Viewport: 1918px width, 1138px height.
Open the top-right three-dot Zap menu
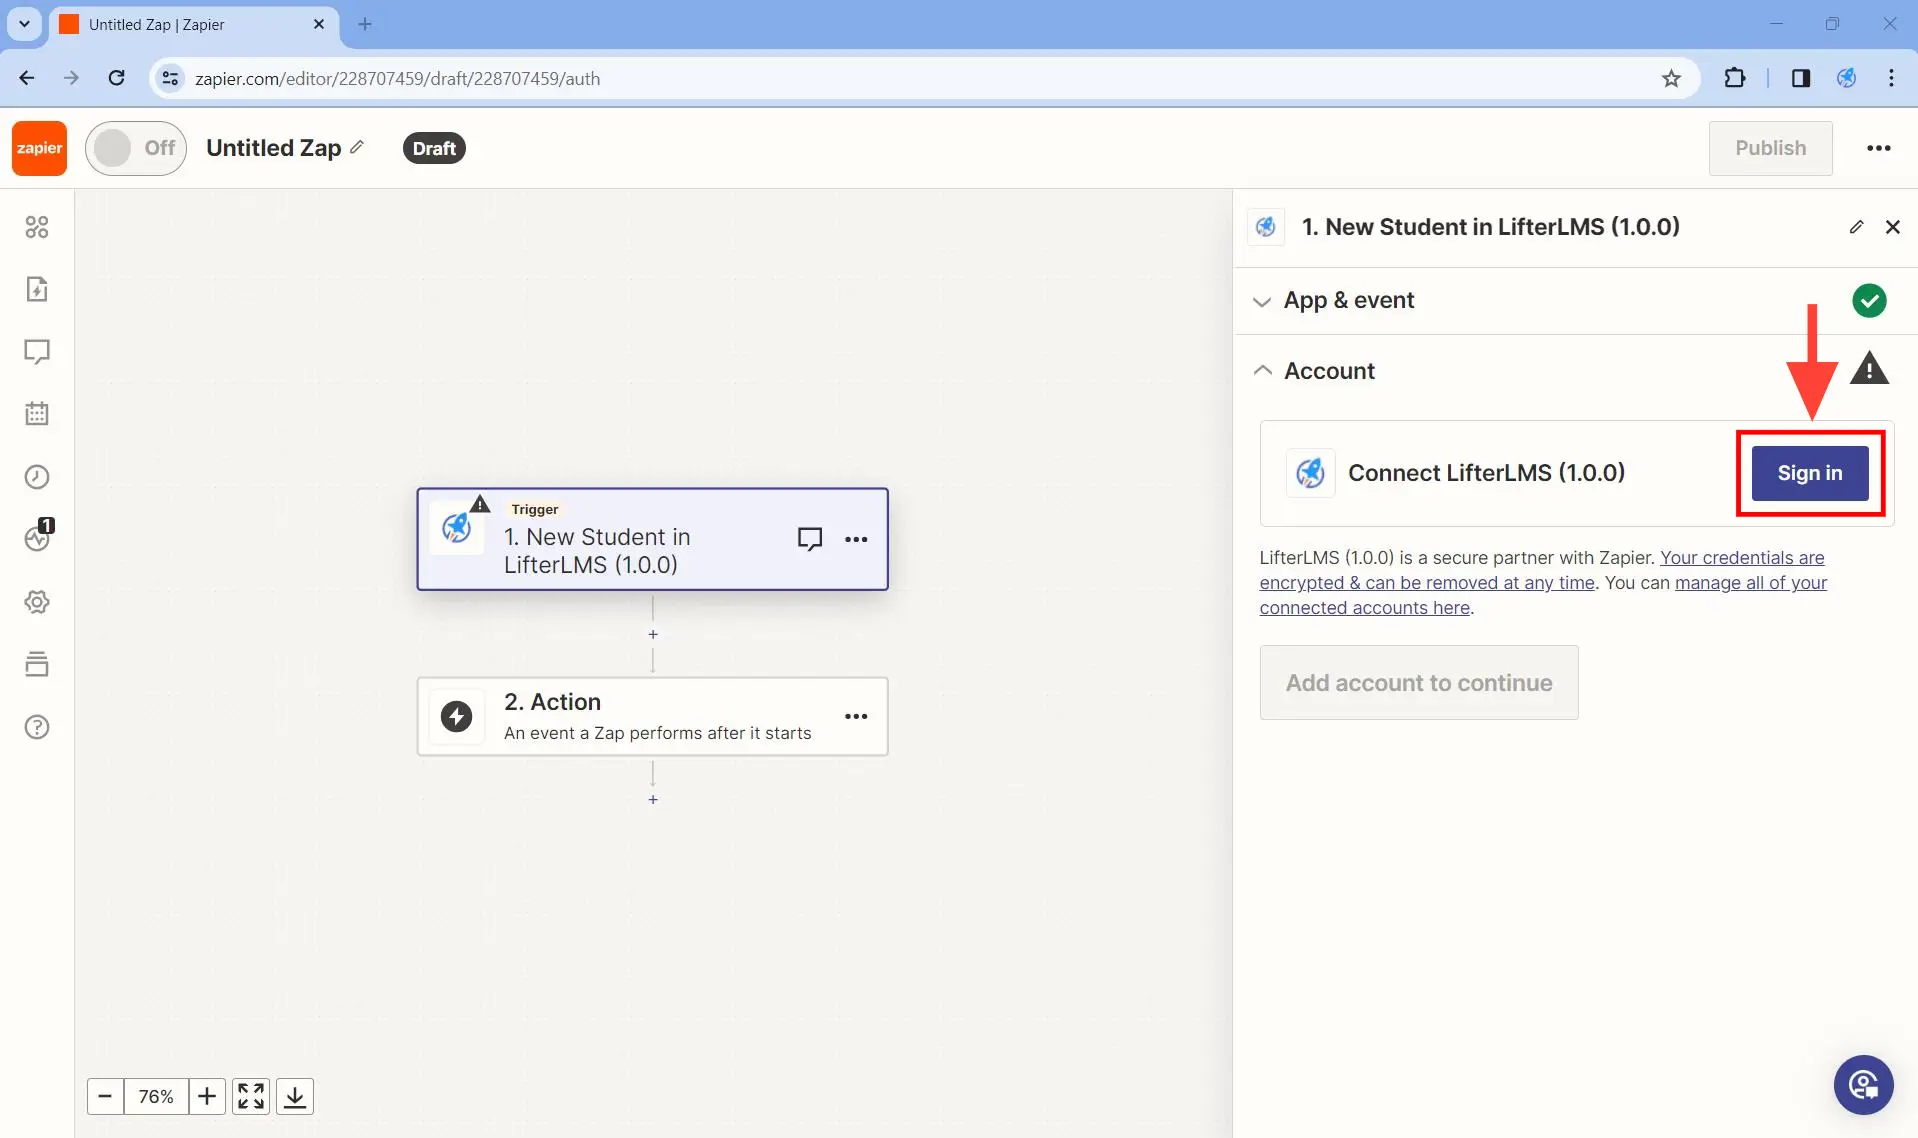tap(1879, 148)
